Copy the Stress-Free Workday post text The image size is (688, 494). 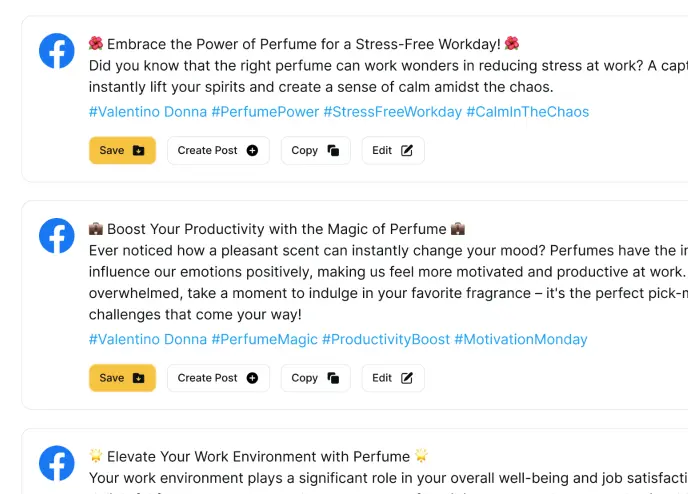[x=315, y=150]
